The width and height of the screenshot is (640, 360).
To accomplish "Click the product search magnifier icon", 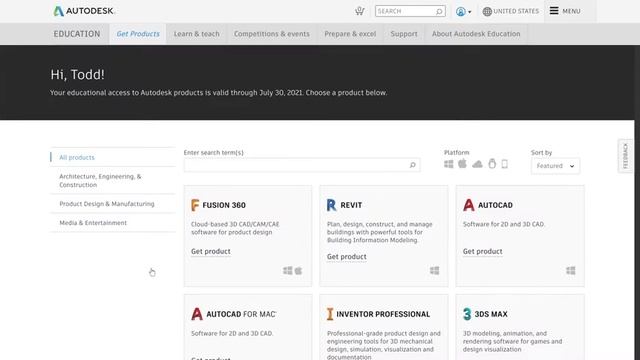I will [413, 165].
